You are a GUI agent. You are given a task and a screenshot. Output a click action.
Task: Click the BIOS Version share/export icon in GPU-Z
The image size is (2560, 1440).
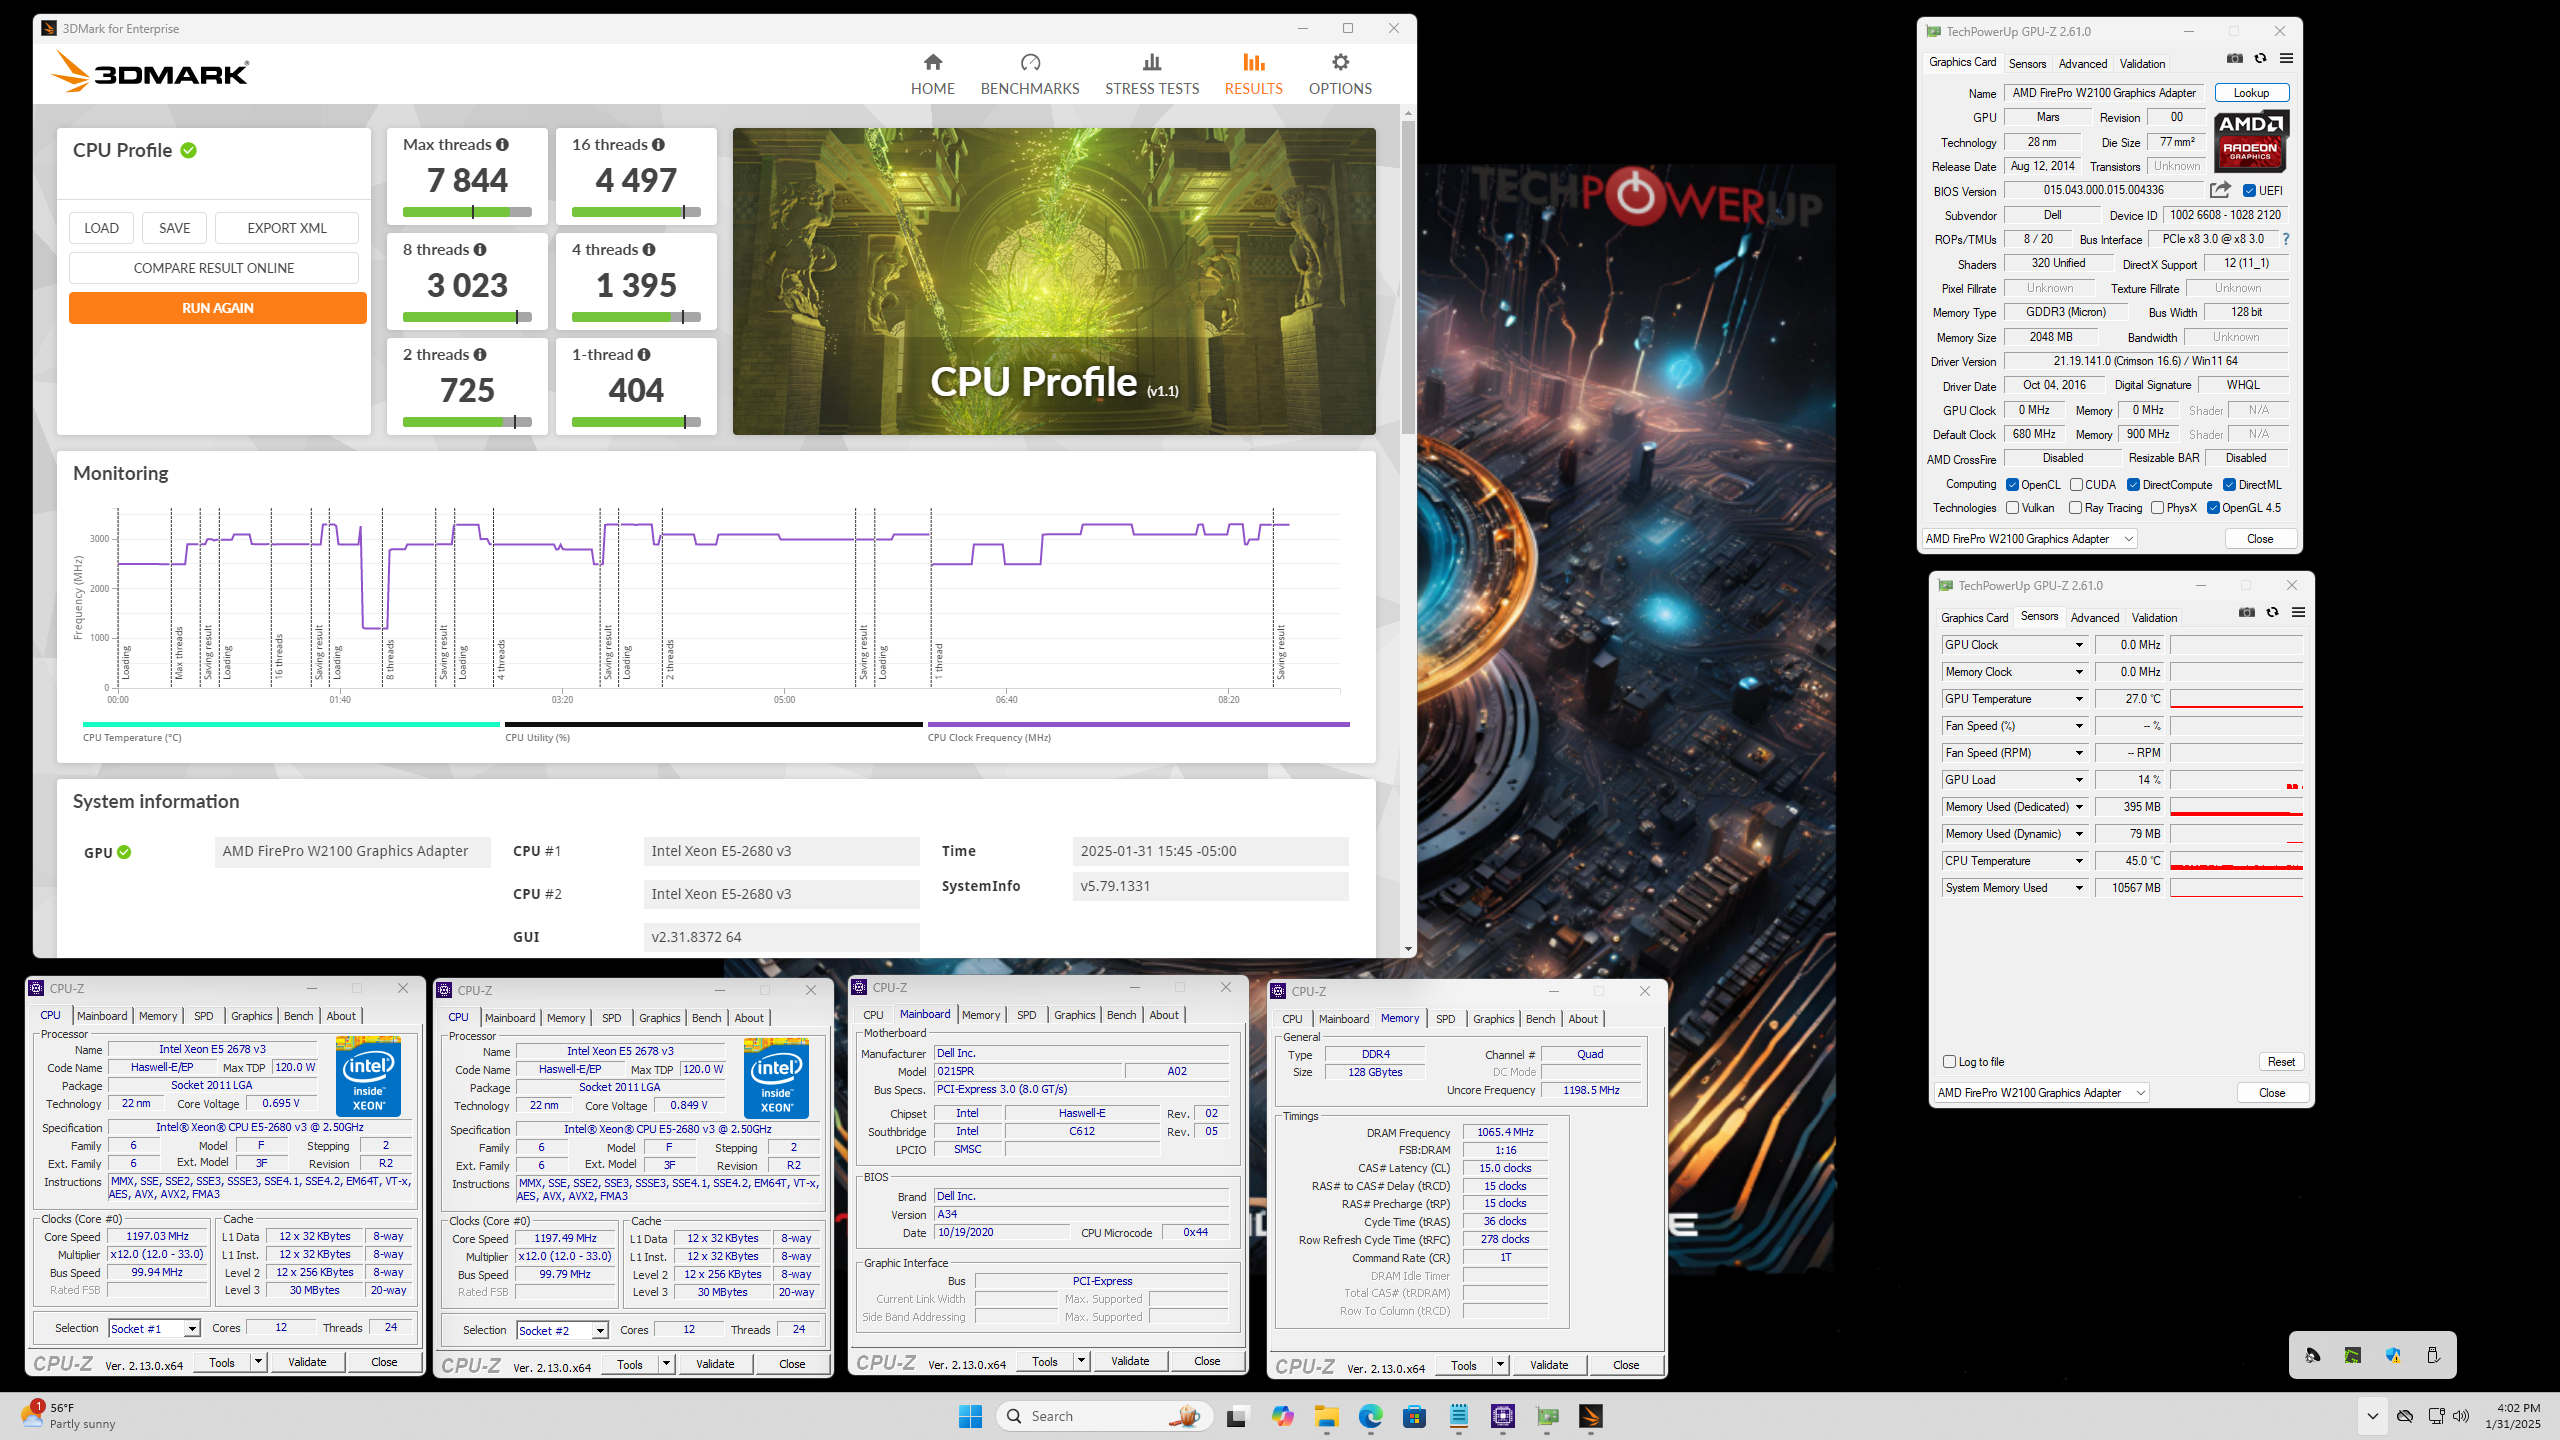tap(2221, 190)
